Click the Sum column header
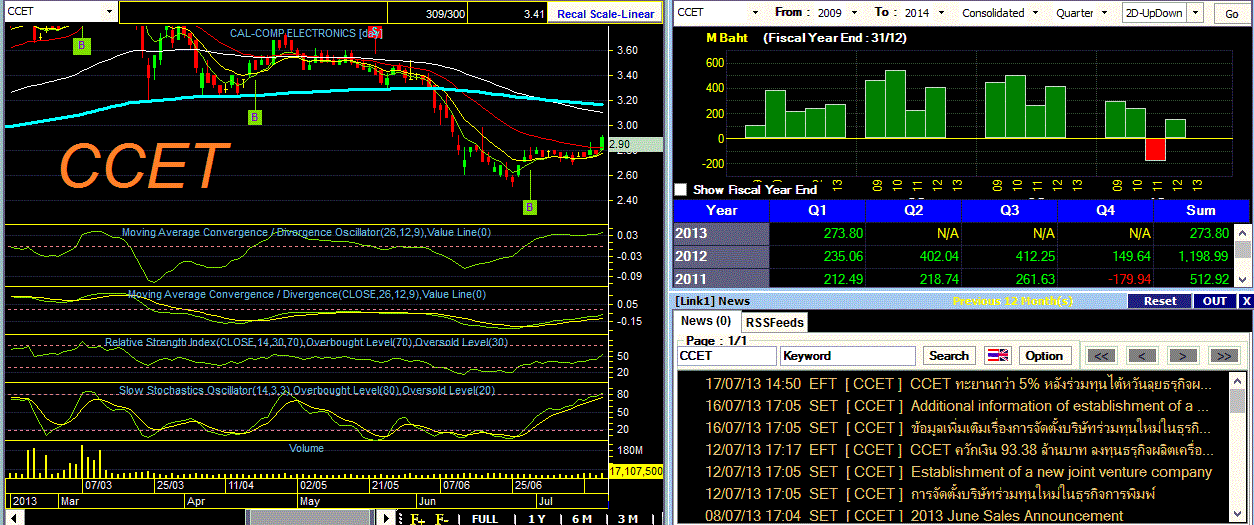The height and width of the screenshot is (525, 1254). click(1200, 210)
